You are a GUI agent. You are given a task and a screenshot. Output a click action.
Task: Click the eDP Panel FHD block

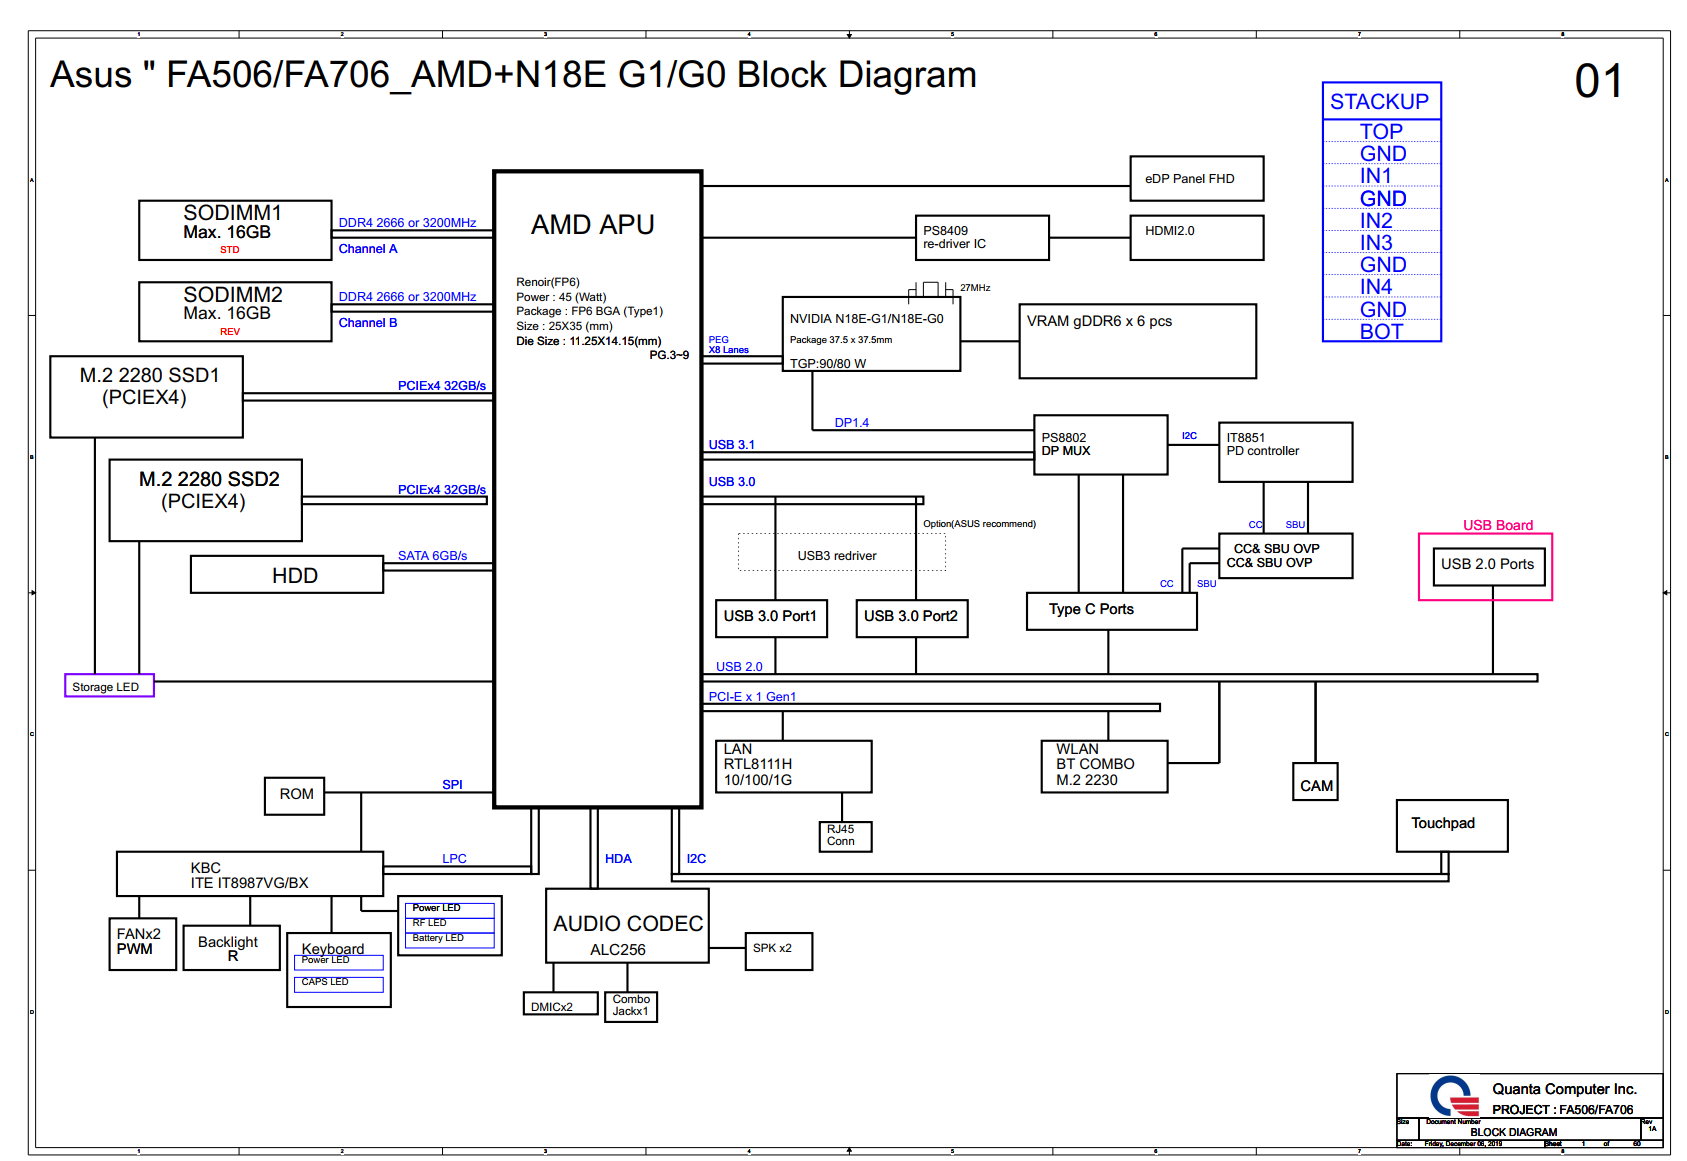(1197, 179)
